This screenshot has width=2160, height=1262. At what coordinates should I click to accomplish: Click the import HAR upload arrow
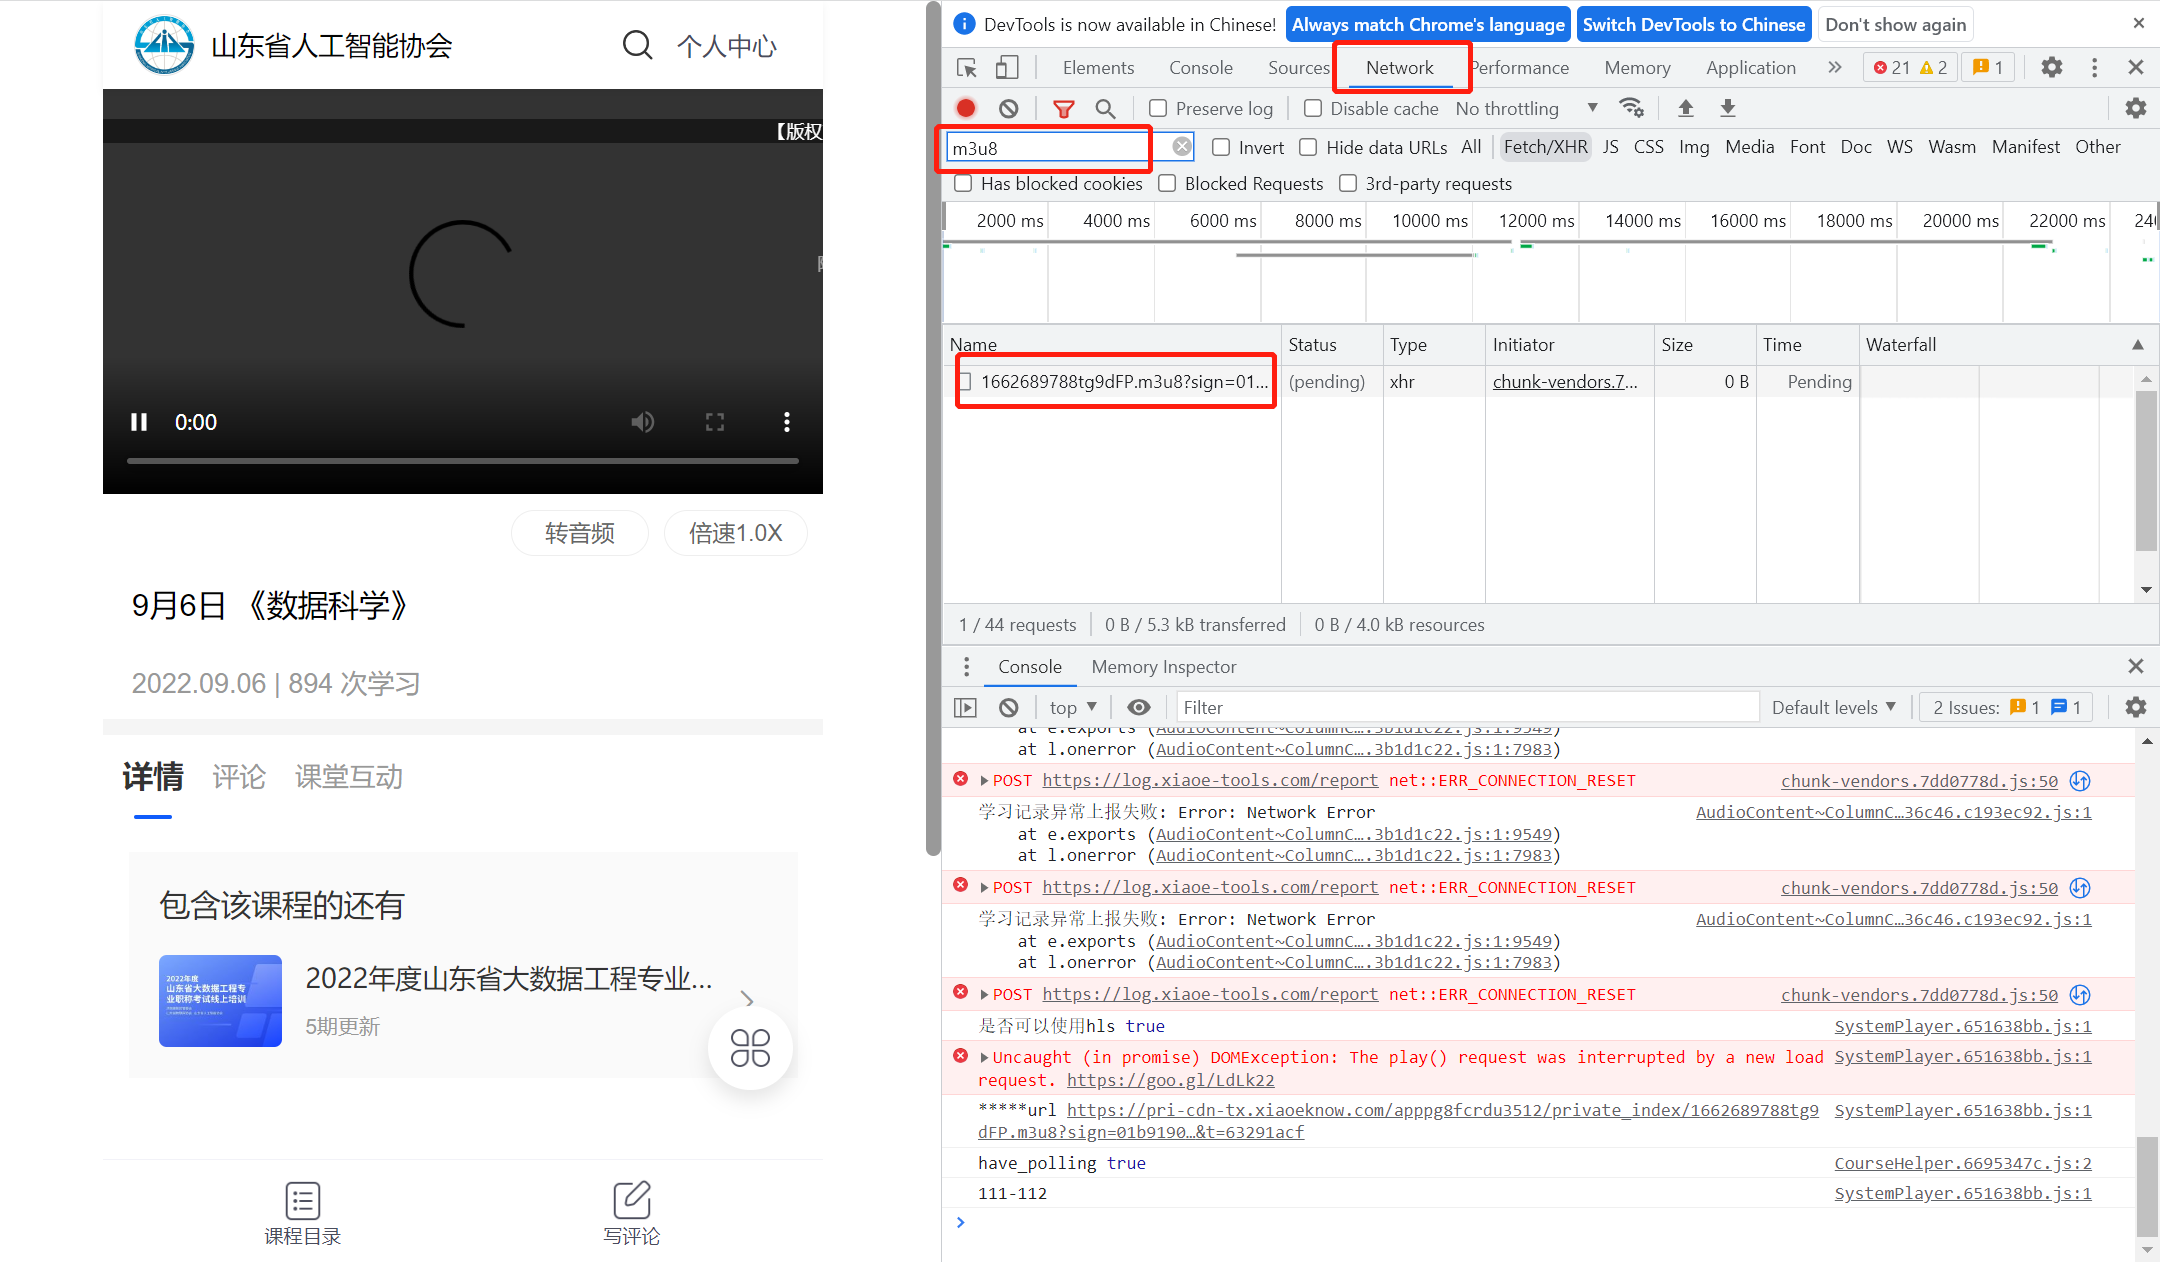click(1685, 108)
